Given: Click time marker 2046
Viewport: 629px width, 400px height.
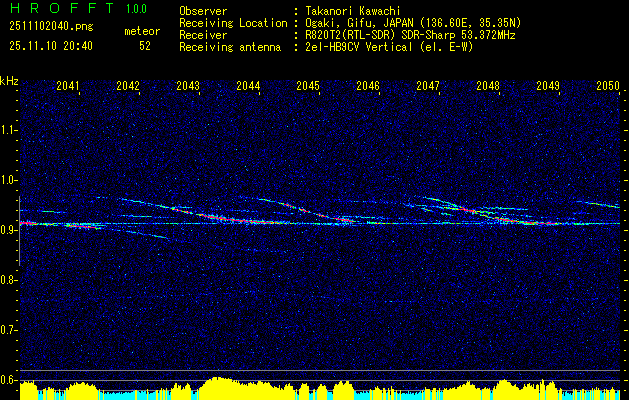Looking at the screenshot, I should (368, 85).
